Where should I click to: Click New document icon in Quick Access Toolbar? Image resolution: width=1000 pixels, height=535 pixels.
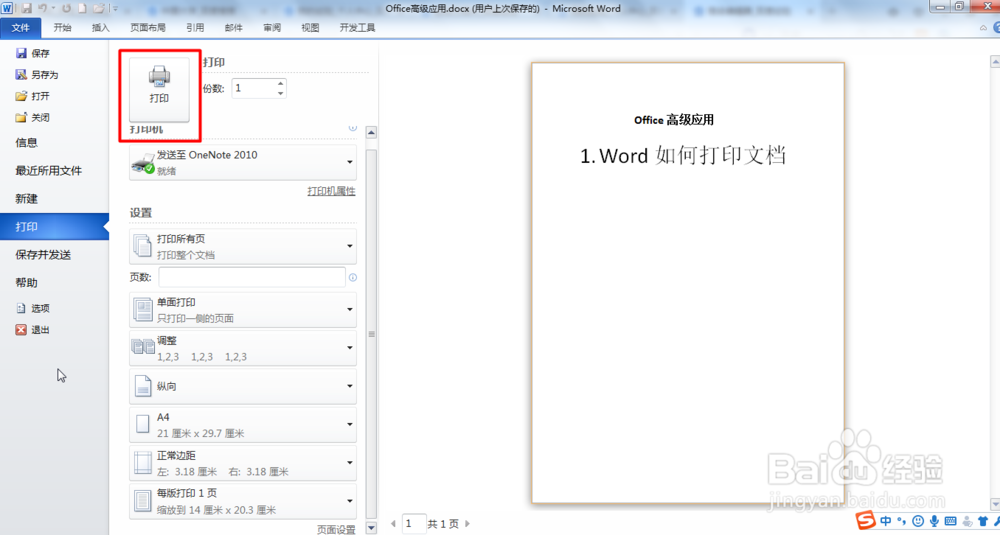click(82, 8)
